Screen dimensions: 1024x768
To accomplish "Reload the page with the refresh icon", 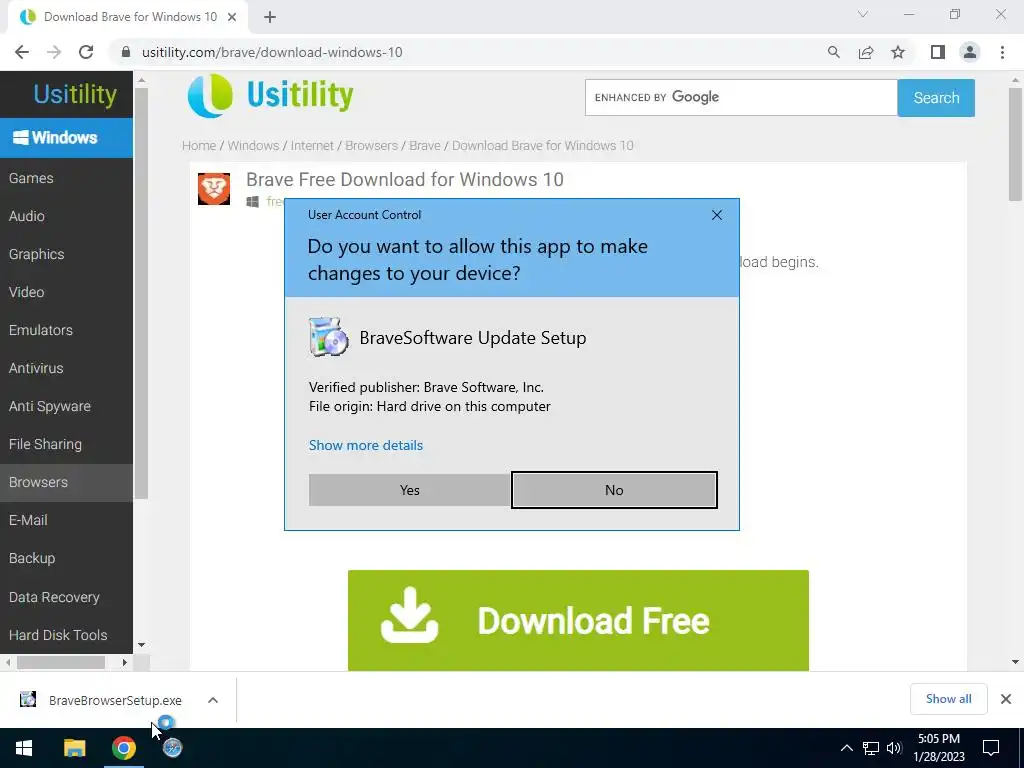I will pyautogui.click(x=86, y=52).
